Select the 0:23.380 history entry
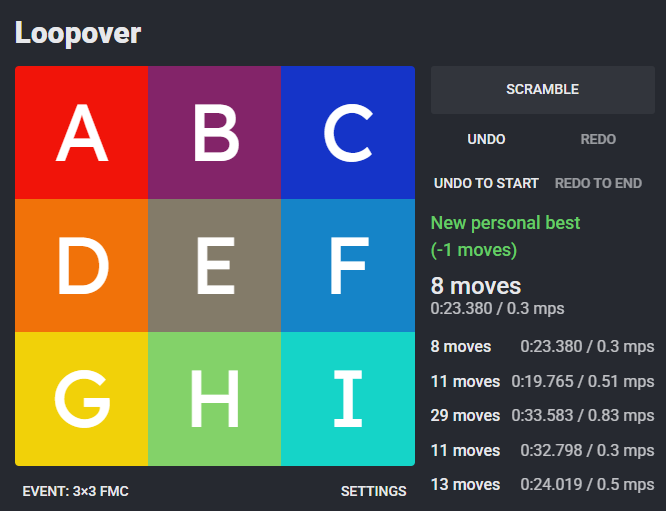Screen dimensions: 666x511 (542, 347)
